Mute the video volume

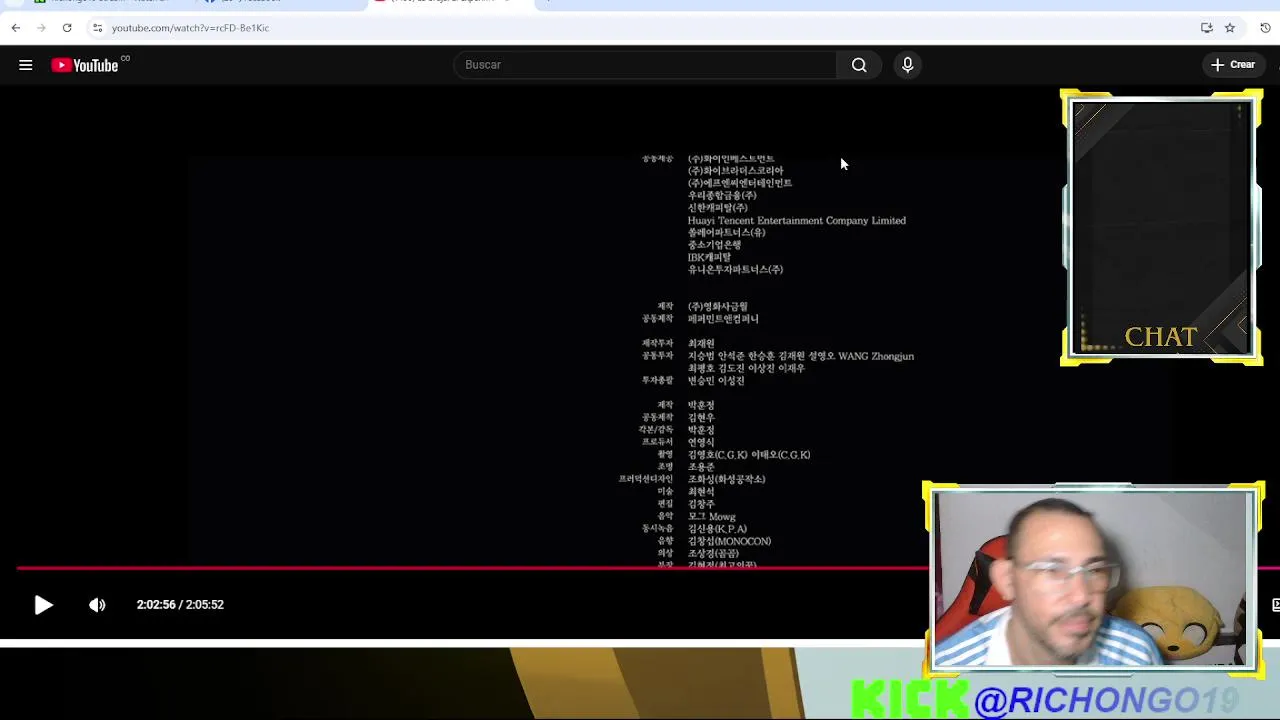pos(97,605)
